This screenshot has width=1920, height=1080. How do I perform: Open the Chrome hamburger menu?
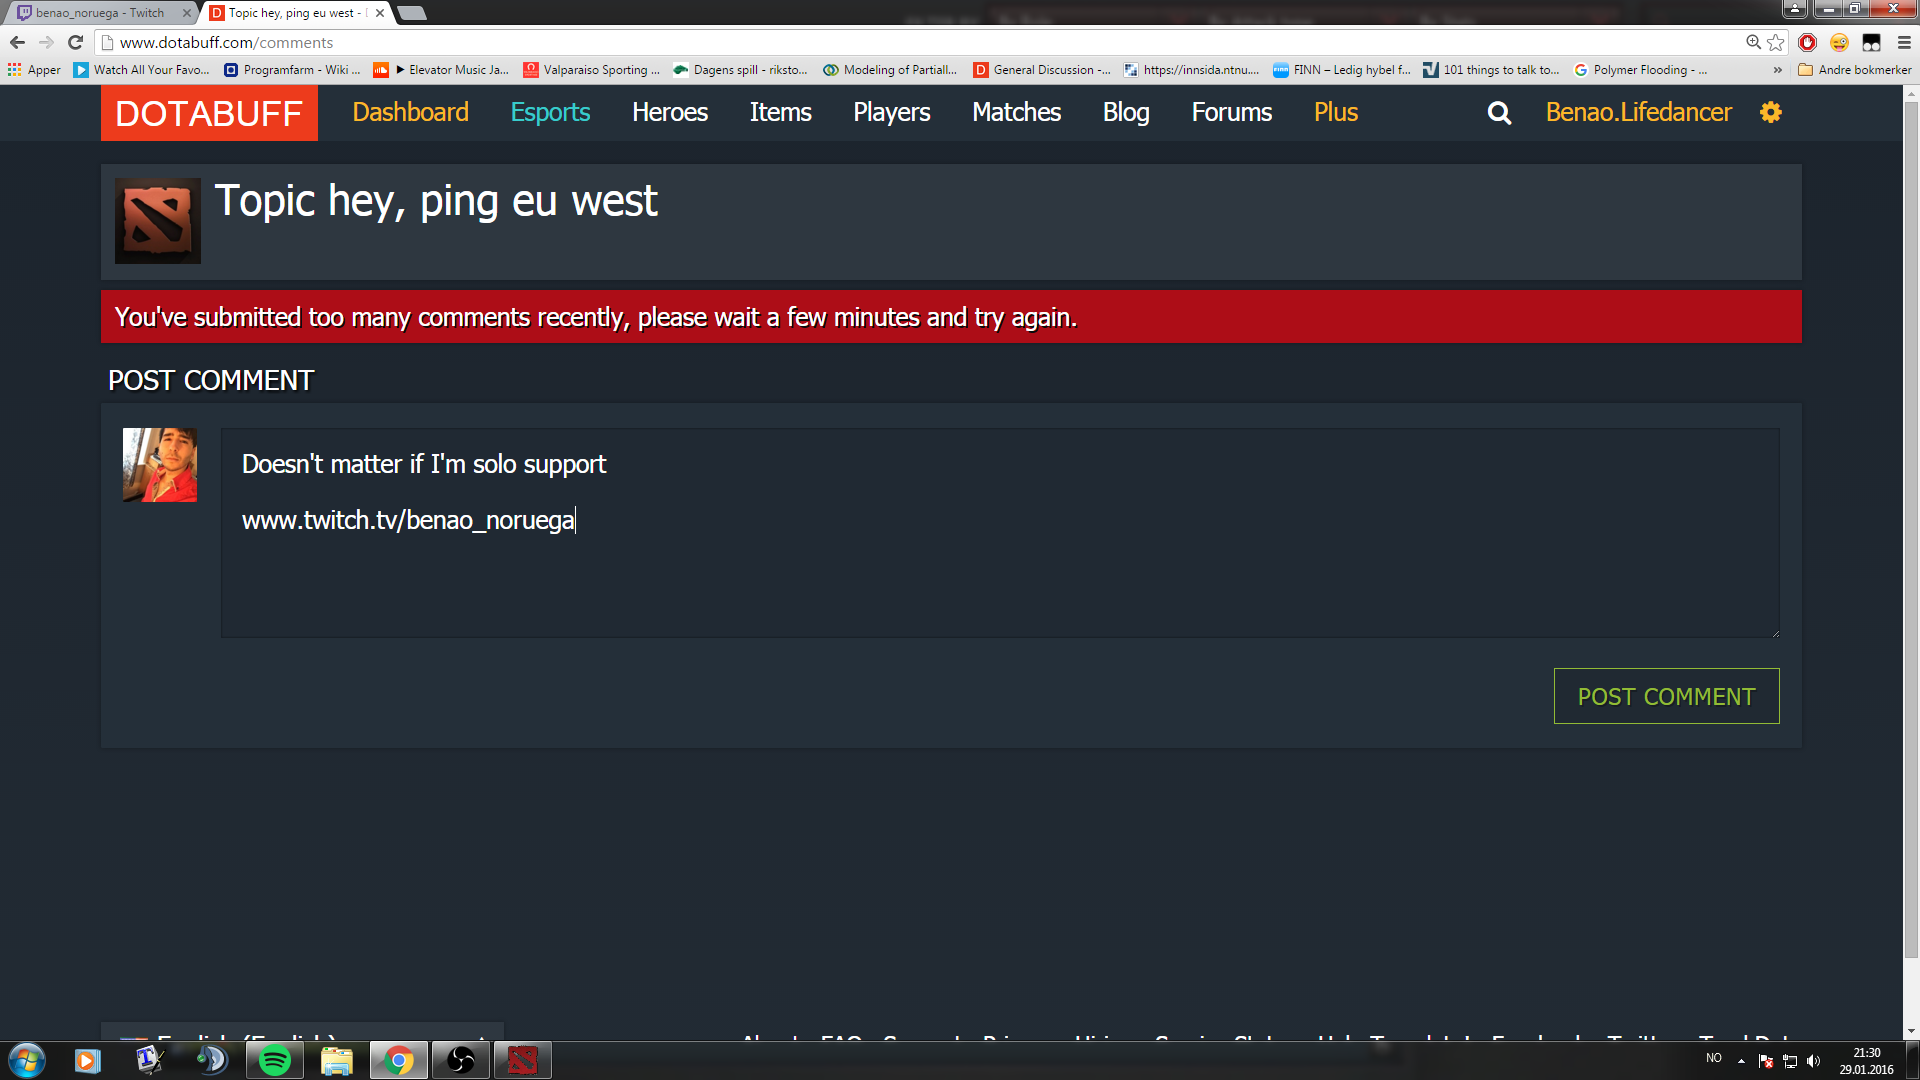coord(1904,42)
